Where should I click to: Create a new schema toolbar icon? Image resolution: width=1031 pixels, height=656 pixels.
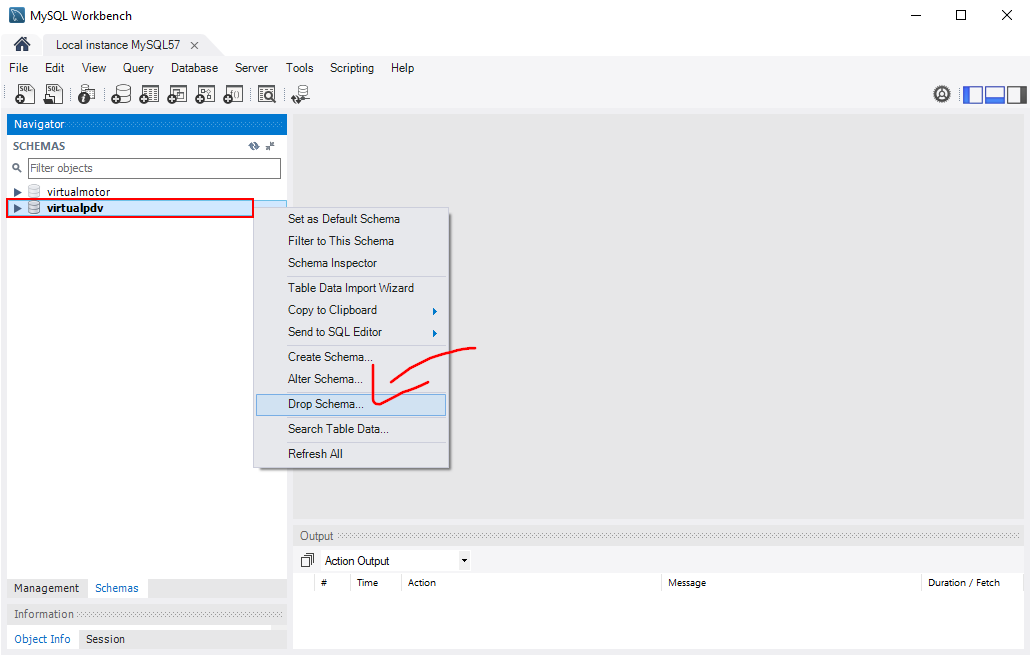pyautogui.click(x=121, y=94)
